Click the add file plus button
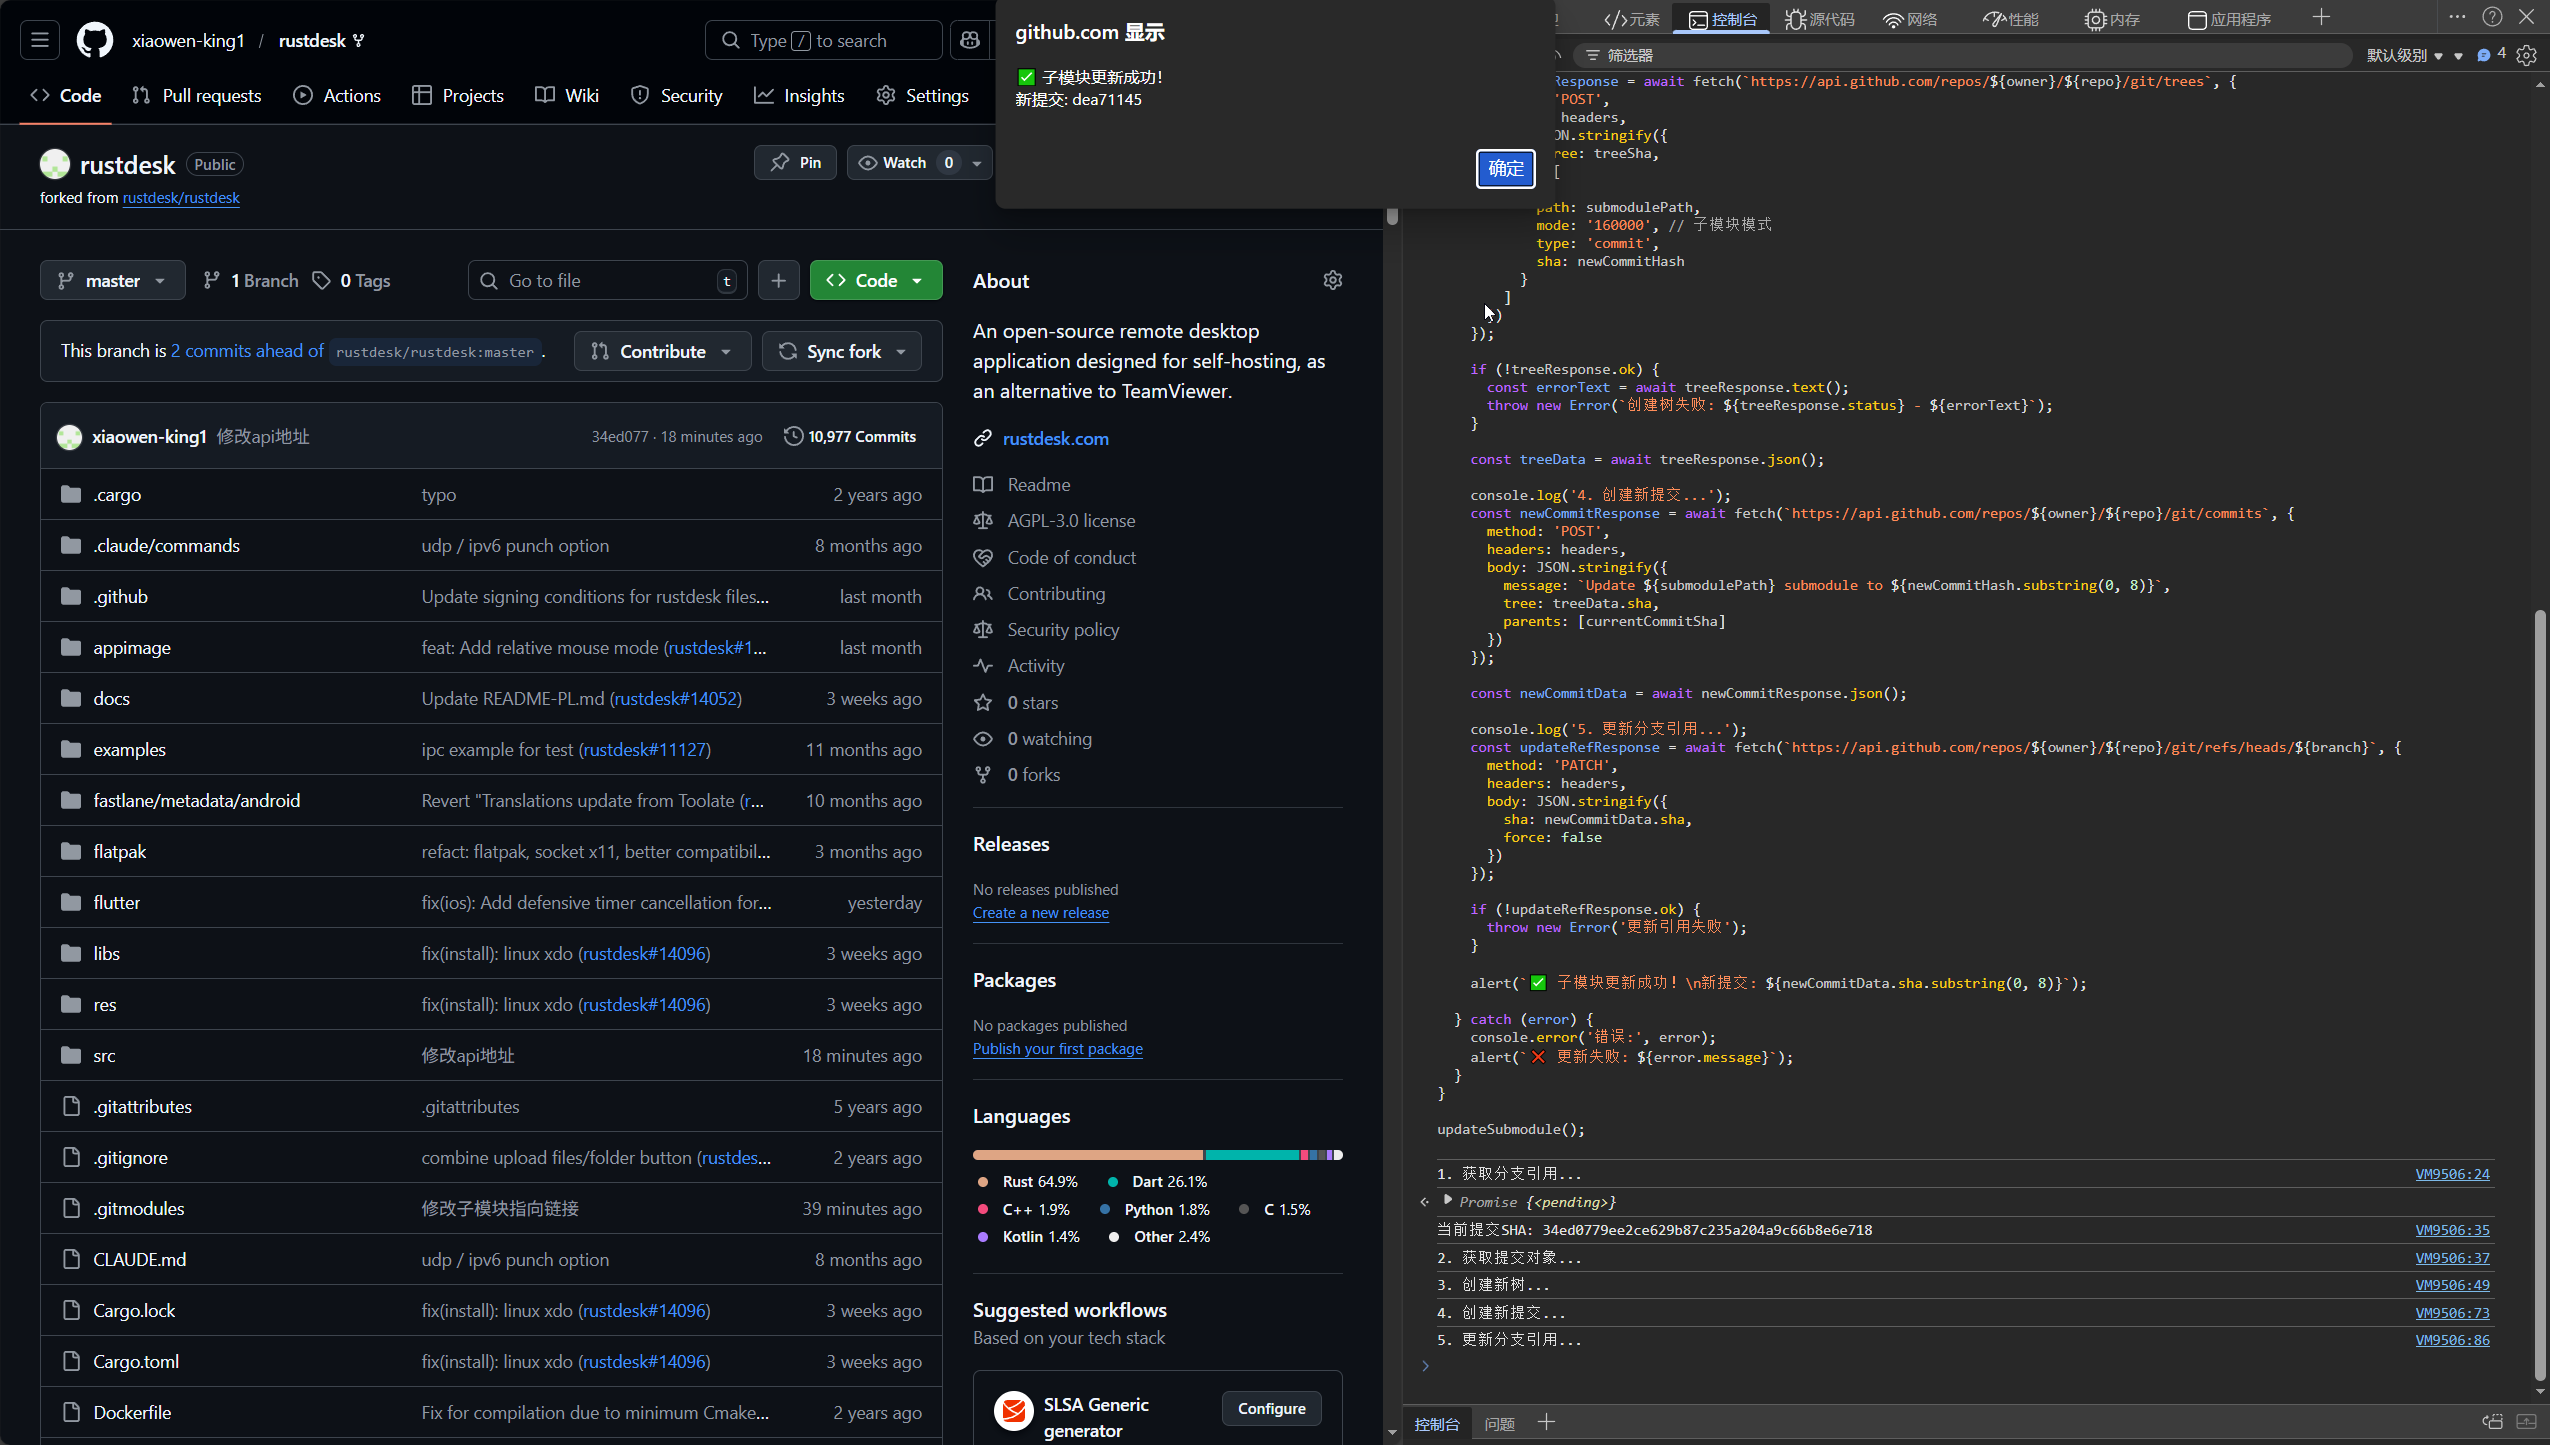The height and width of the screenshot is (1445, 2550). pos(778,280)
